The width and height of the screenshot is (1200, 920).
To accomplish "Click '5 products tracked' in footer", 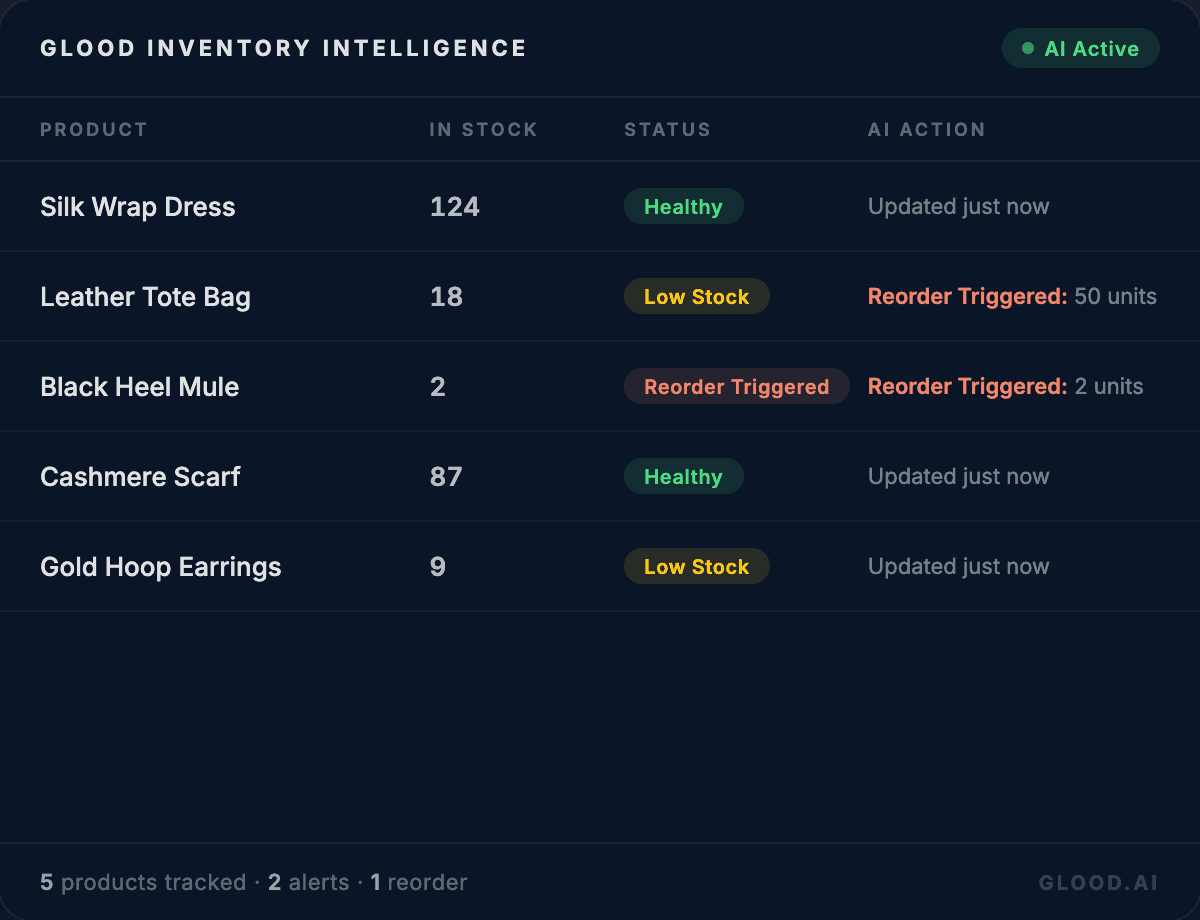I will pos(143,883).
